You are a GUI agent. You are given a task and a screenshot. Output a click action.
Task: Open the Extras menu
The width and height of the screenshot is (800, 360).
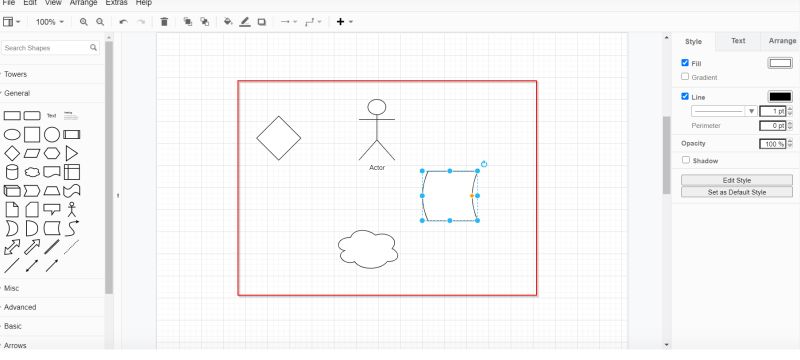coord(116,3)
